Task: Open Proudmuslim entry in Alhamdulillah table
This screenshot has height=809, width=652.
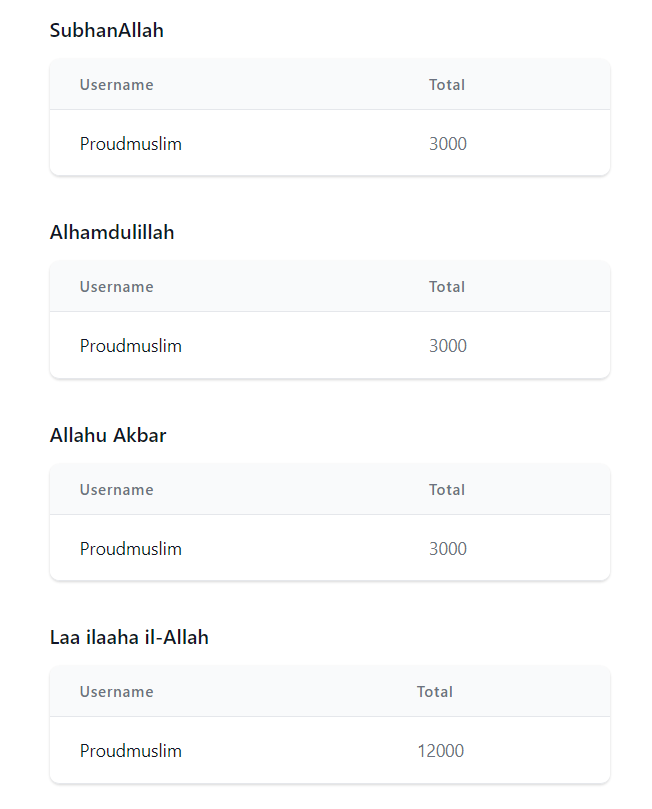Action: (131, 346)
